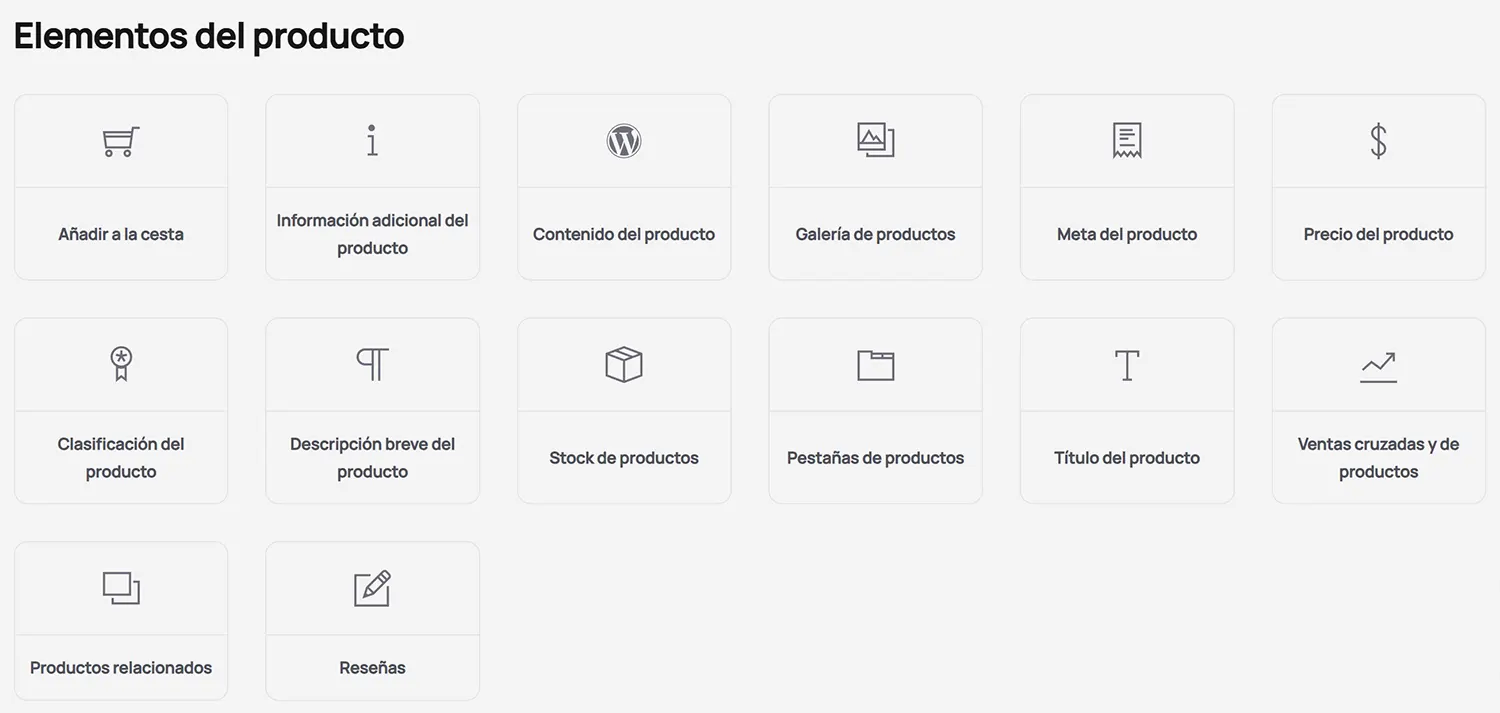Choose 'Descripción breve del producto' label
Screen dimensions: 1500x713
tap(372, 458)
